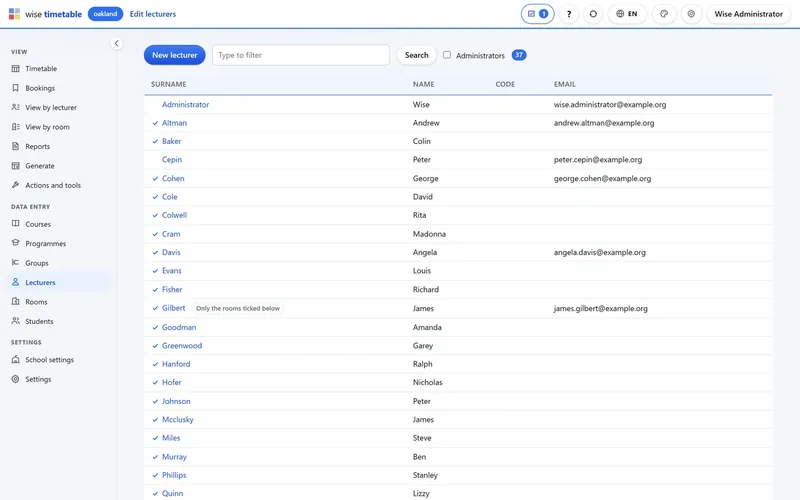Open lecturer Greenwood
The height and width of the screenshot is (500, 800).
tap(182, 346)
